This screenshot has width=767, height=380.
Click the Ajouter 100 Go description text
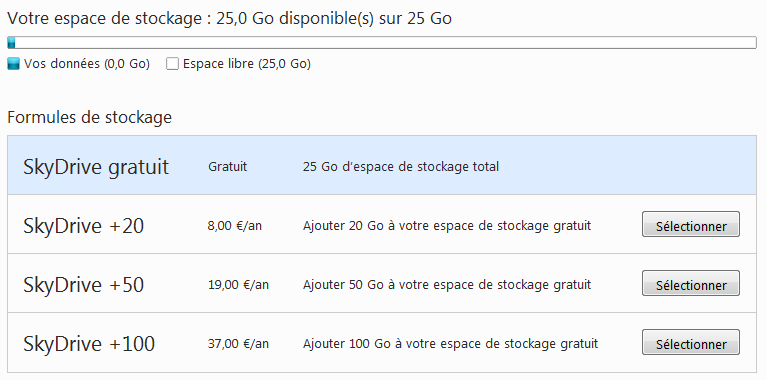[450, 343]
